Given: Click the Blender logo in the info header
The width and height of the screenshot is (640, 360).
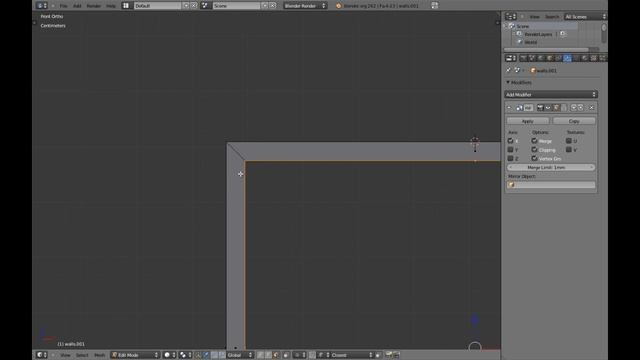Looking at the screenshot, I should tap(338, 6).
